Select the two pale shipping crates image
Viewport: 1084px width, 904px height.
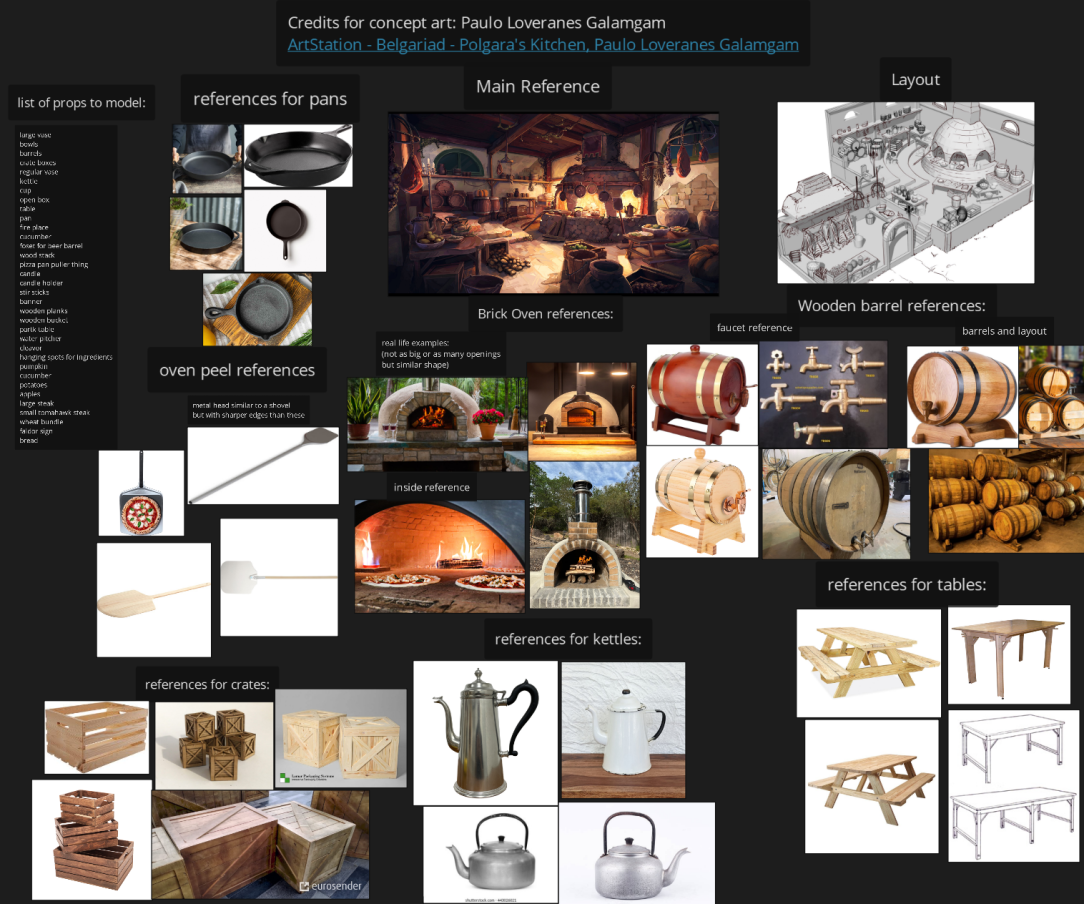(x=341, y=738)
